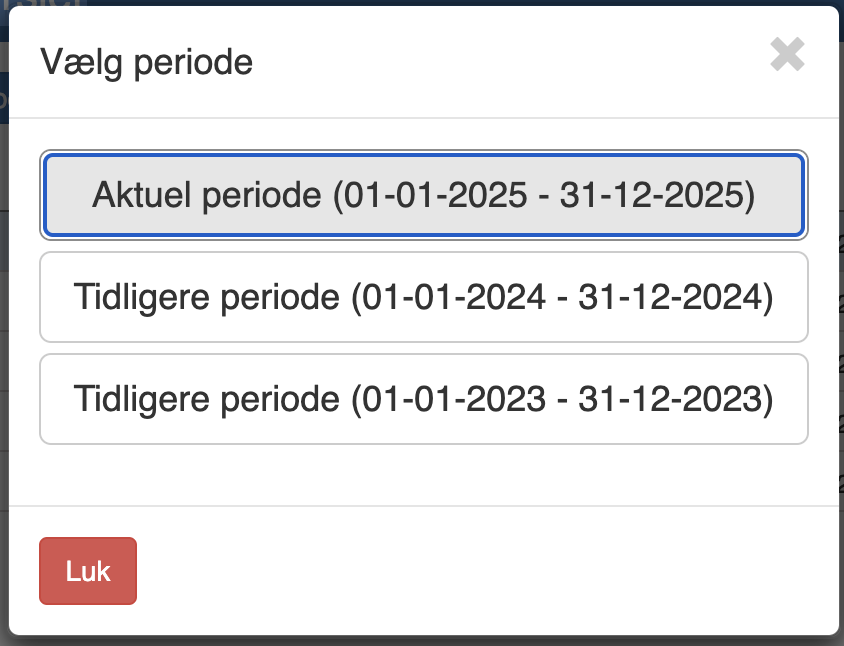Pick Tidligere periode 01-01-2023 to 31-12-2023

[423, 399]
